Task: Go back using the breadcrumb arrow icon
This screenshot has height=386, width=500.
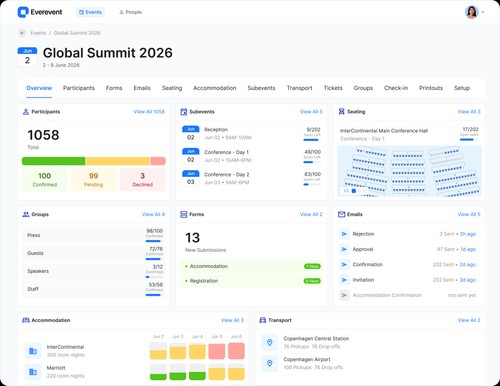Action: 22,33
